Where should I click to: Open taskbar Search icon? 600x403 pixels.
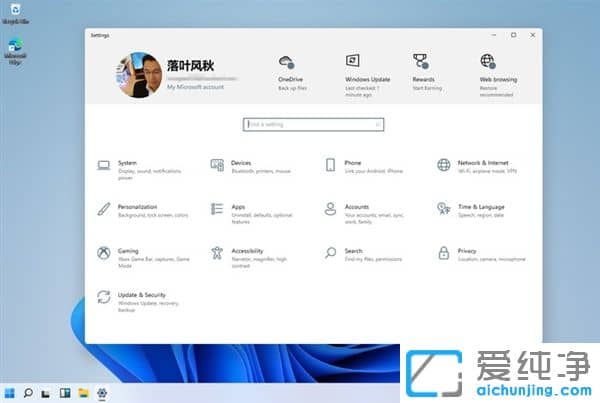pos(28,393)
